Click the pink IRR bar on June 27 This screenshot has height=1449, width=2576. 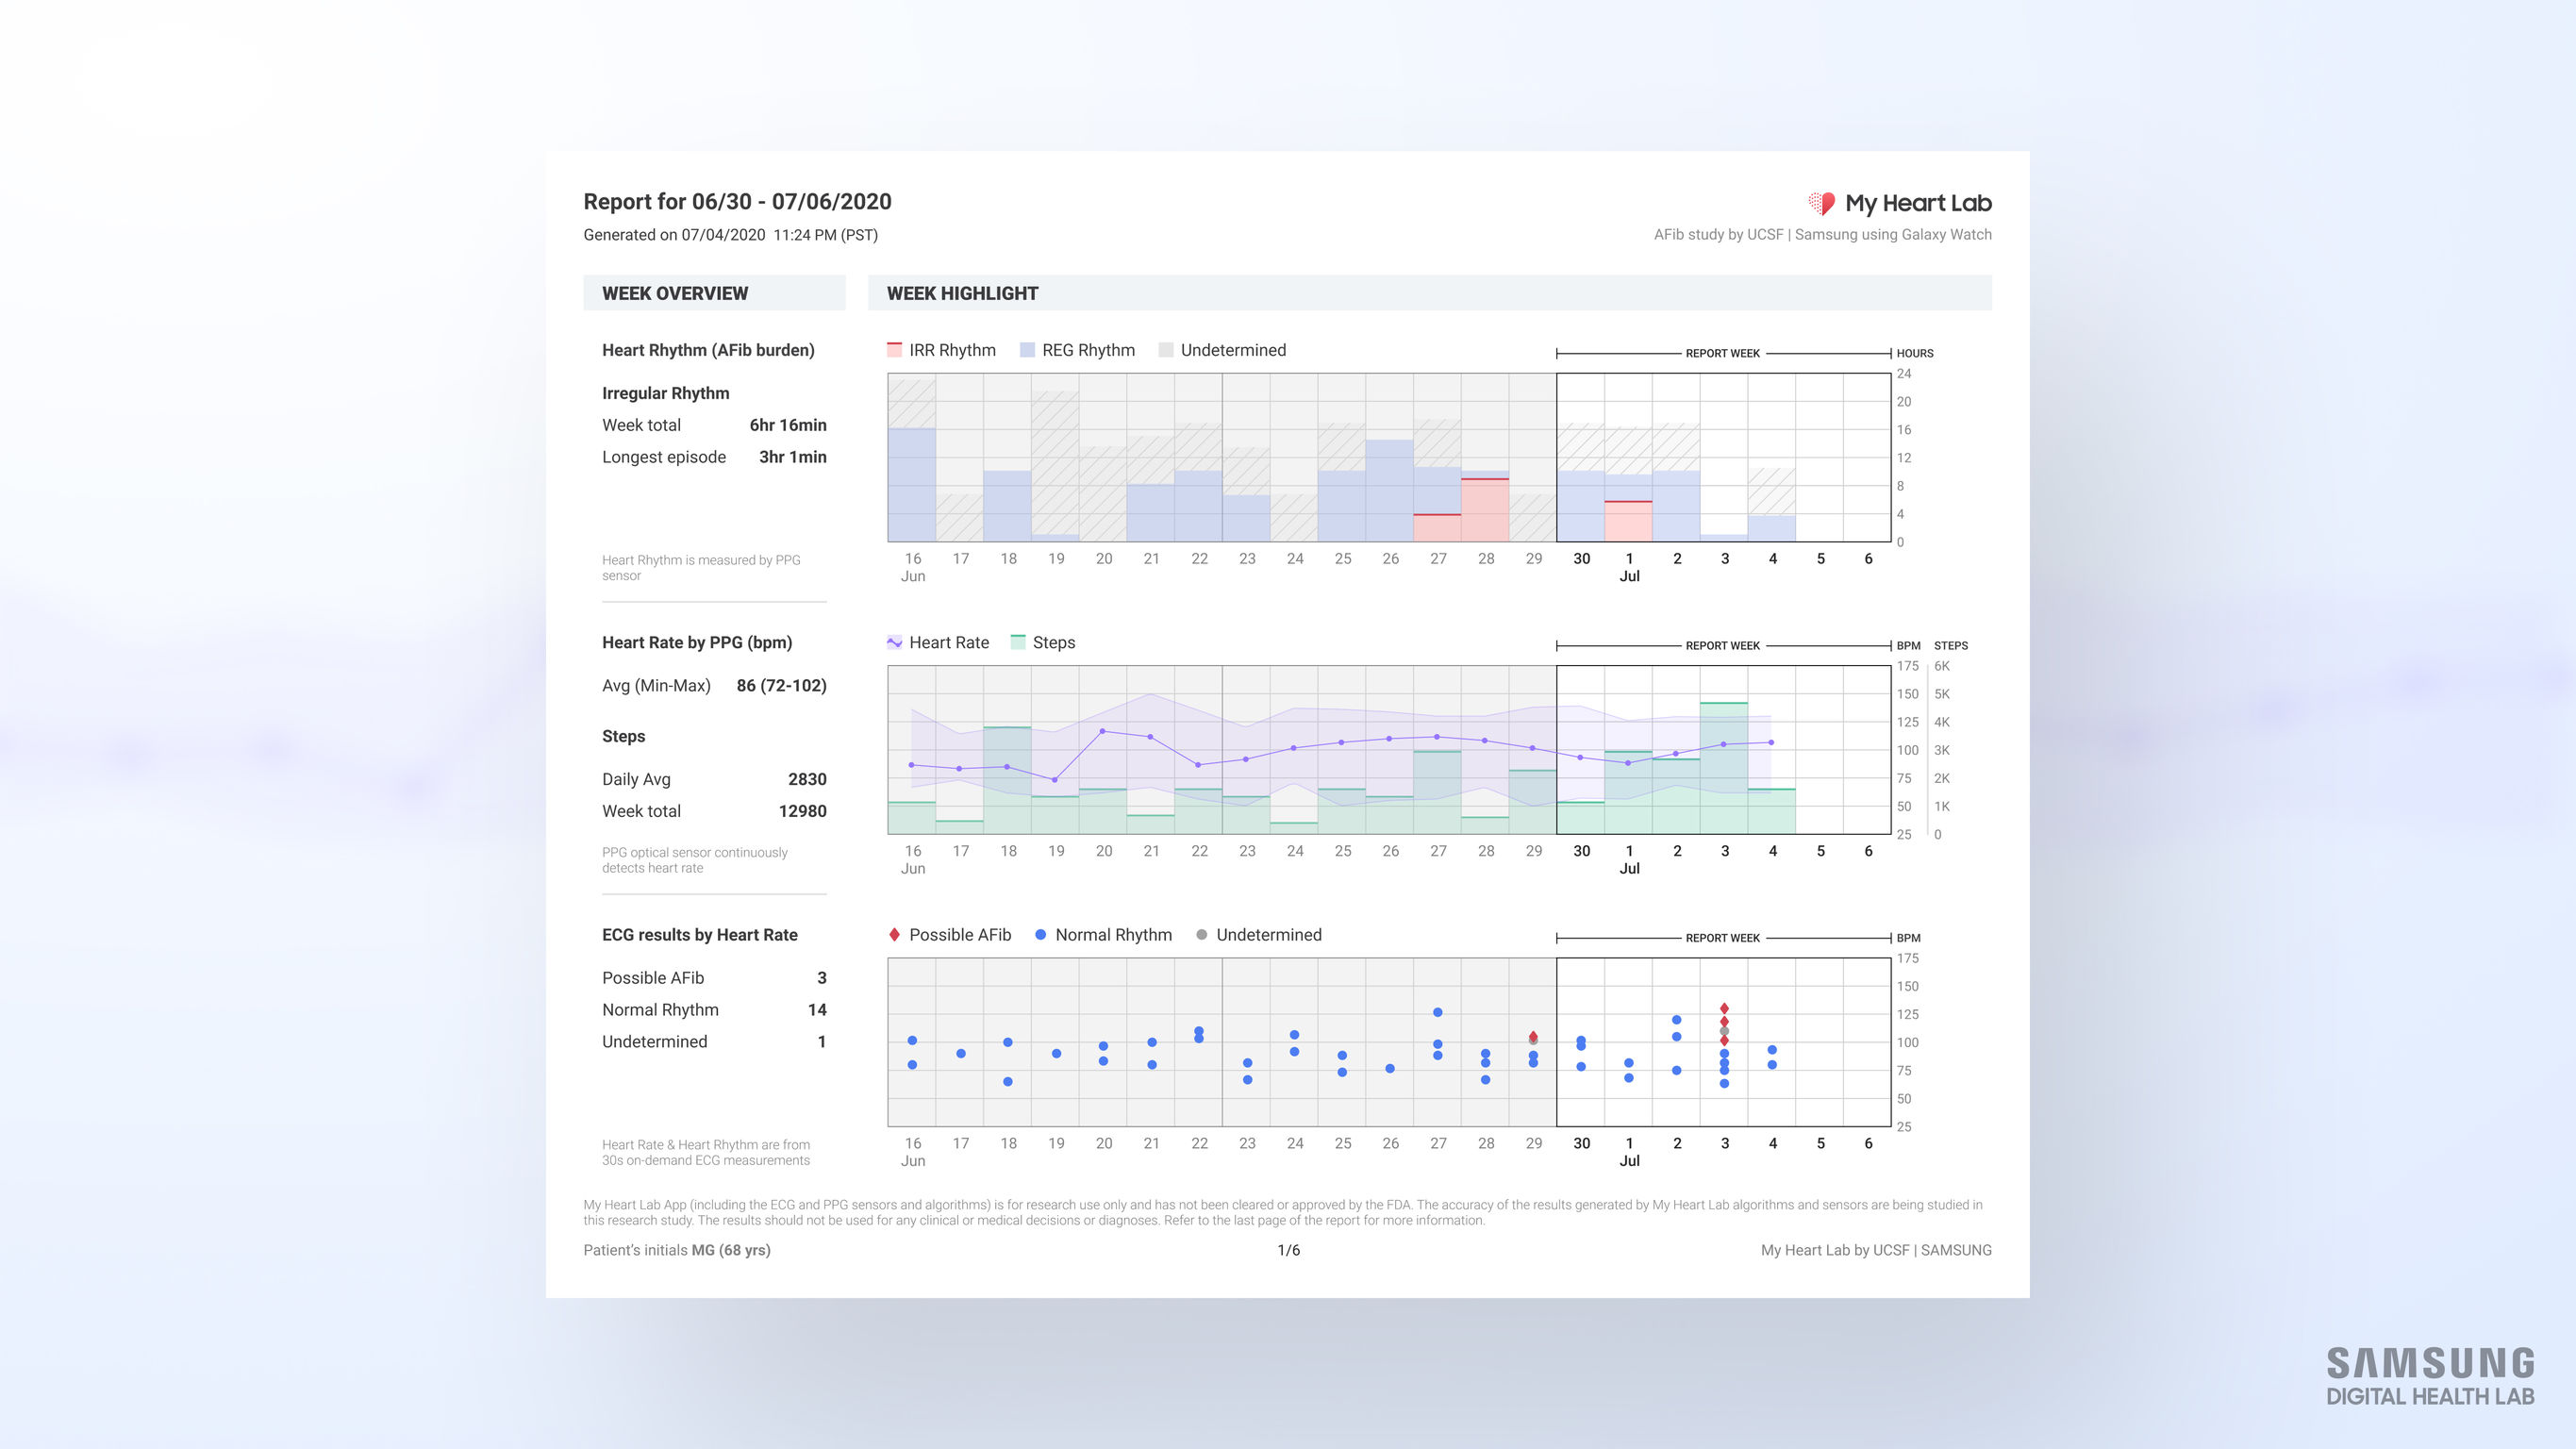pyautogui.click(x=1437, y=528)
